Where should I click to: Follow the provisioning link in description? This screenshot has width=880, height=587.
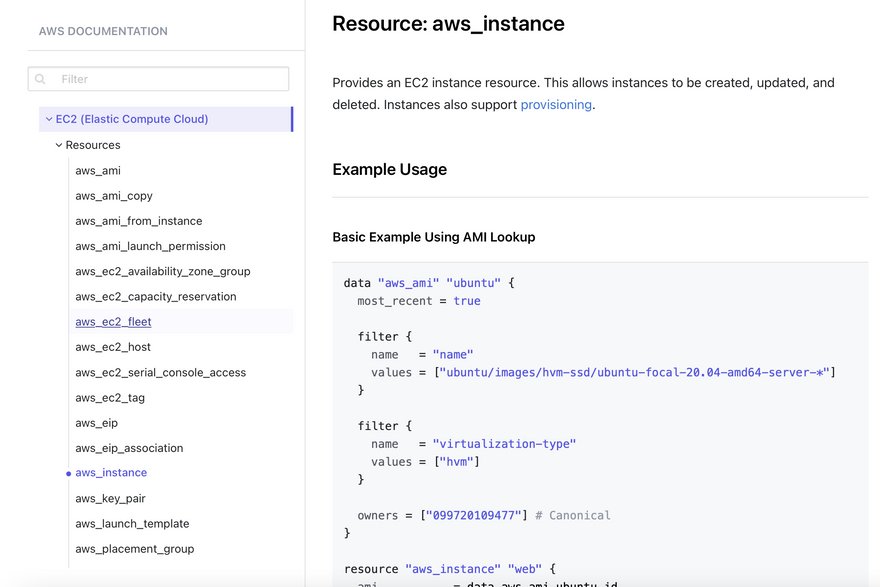click(x=556, y=105)
